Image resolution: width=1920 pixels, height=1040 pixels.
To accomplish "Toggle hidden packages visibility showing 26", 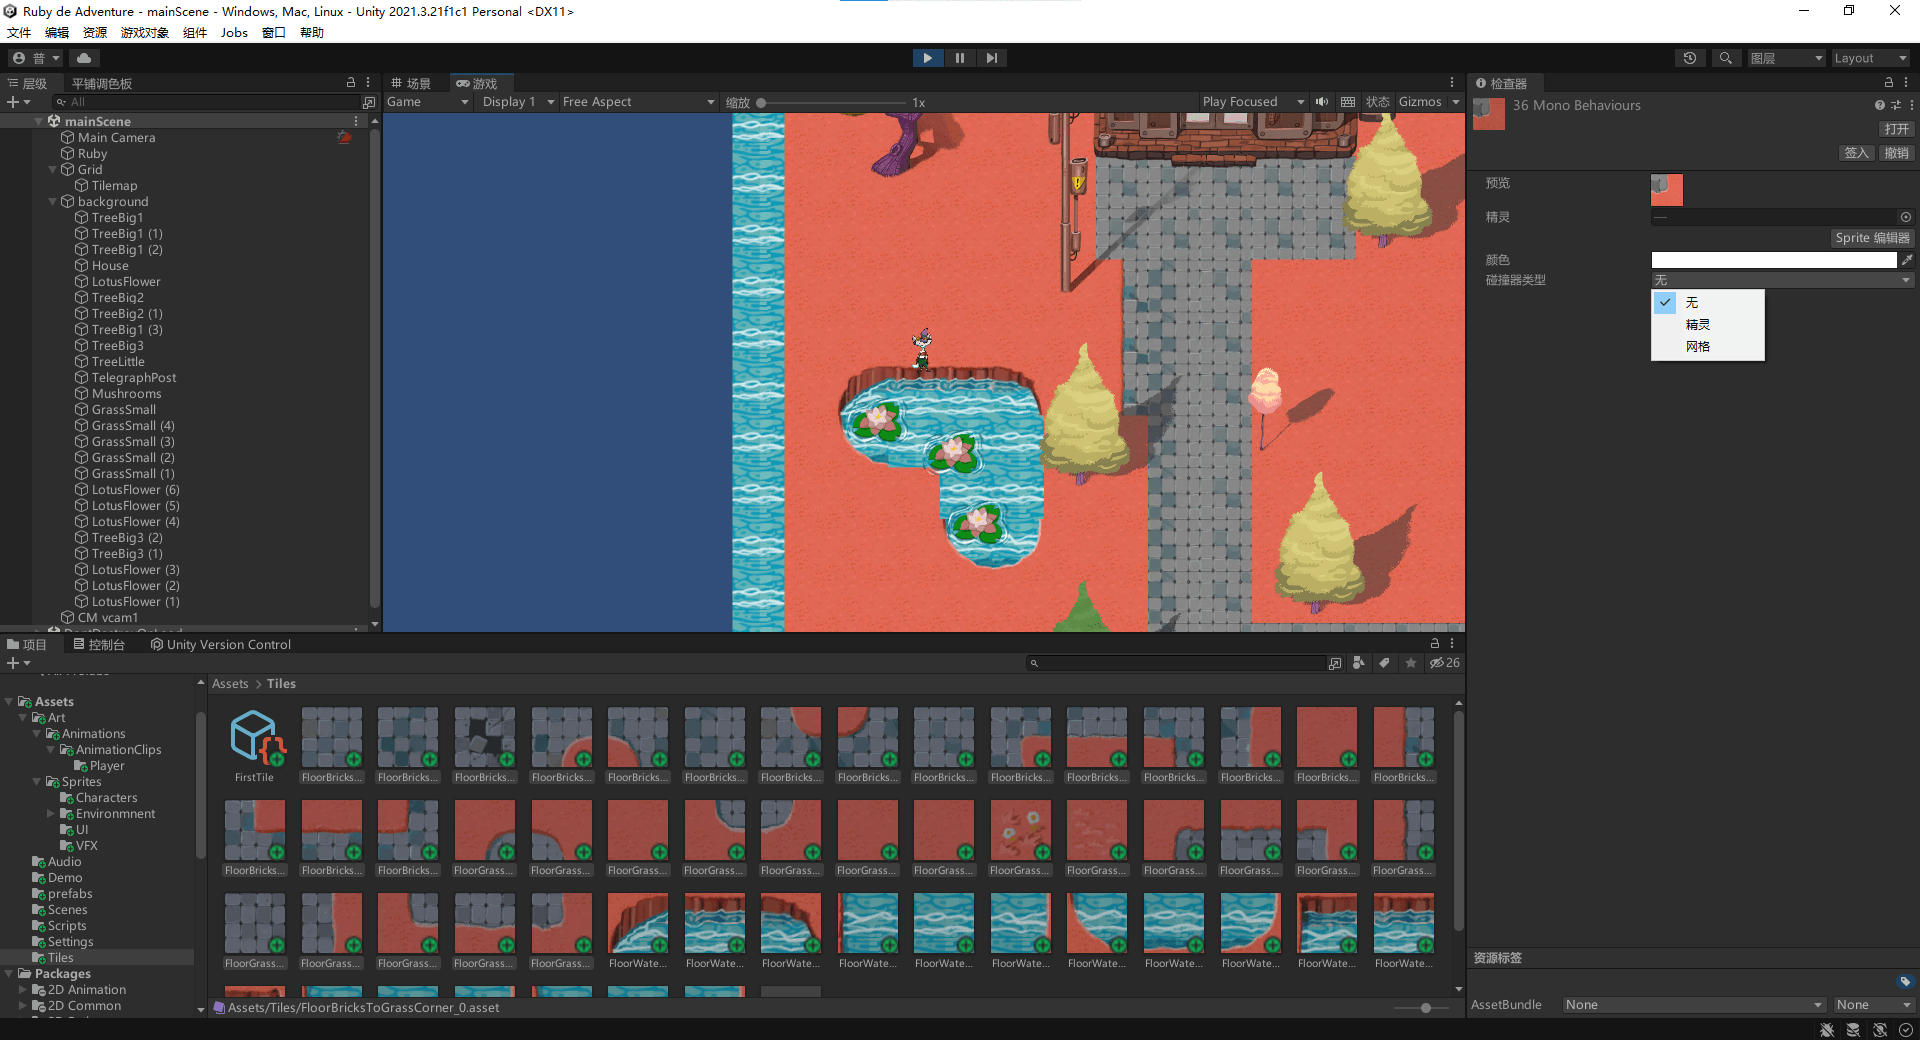I will point(1445,663).
